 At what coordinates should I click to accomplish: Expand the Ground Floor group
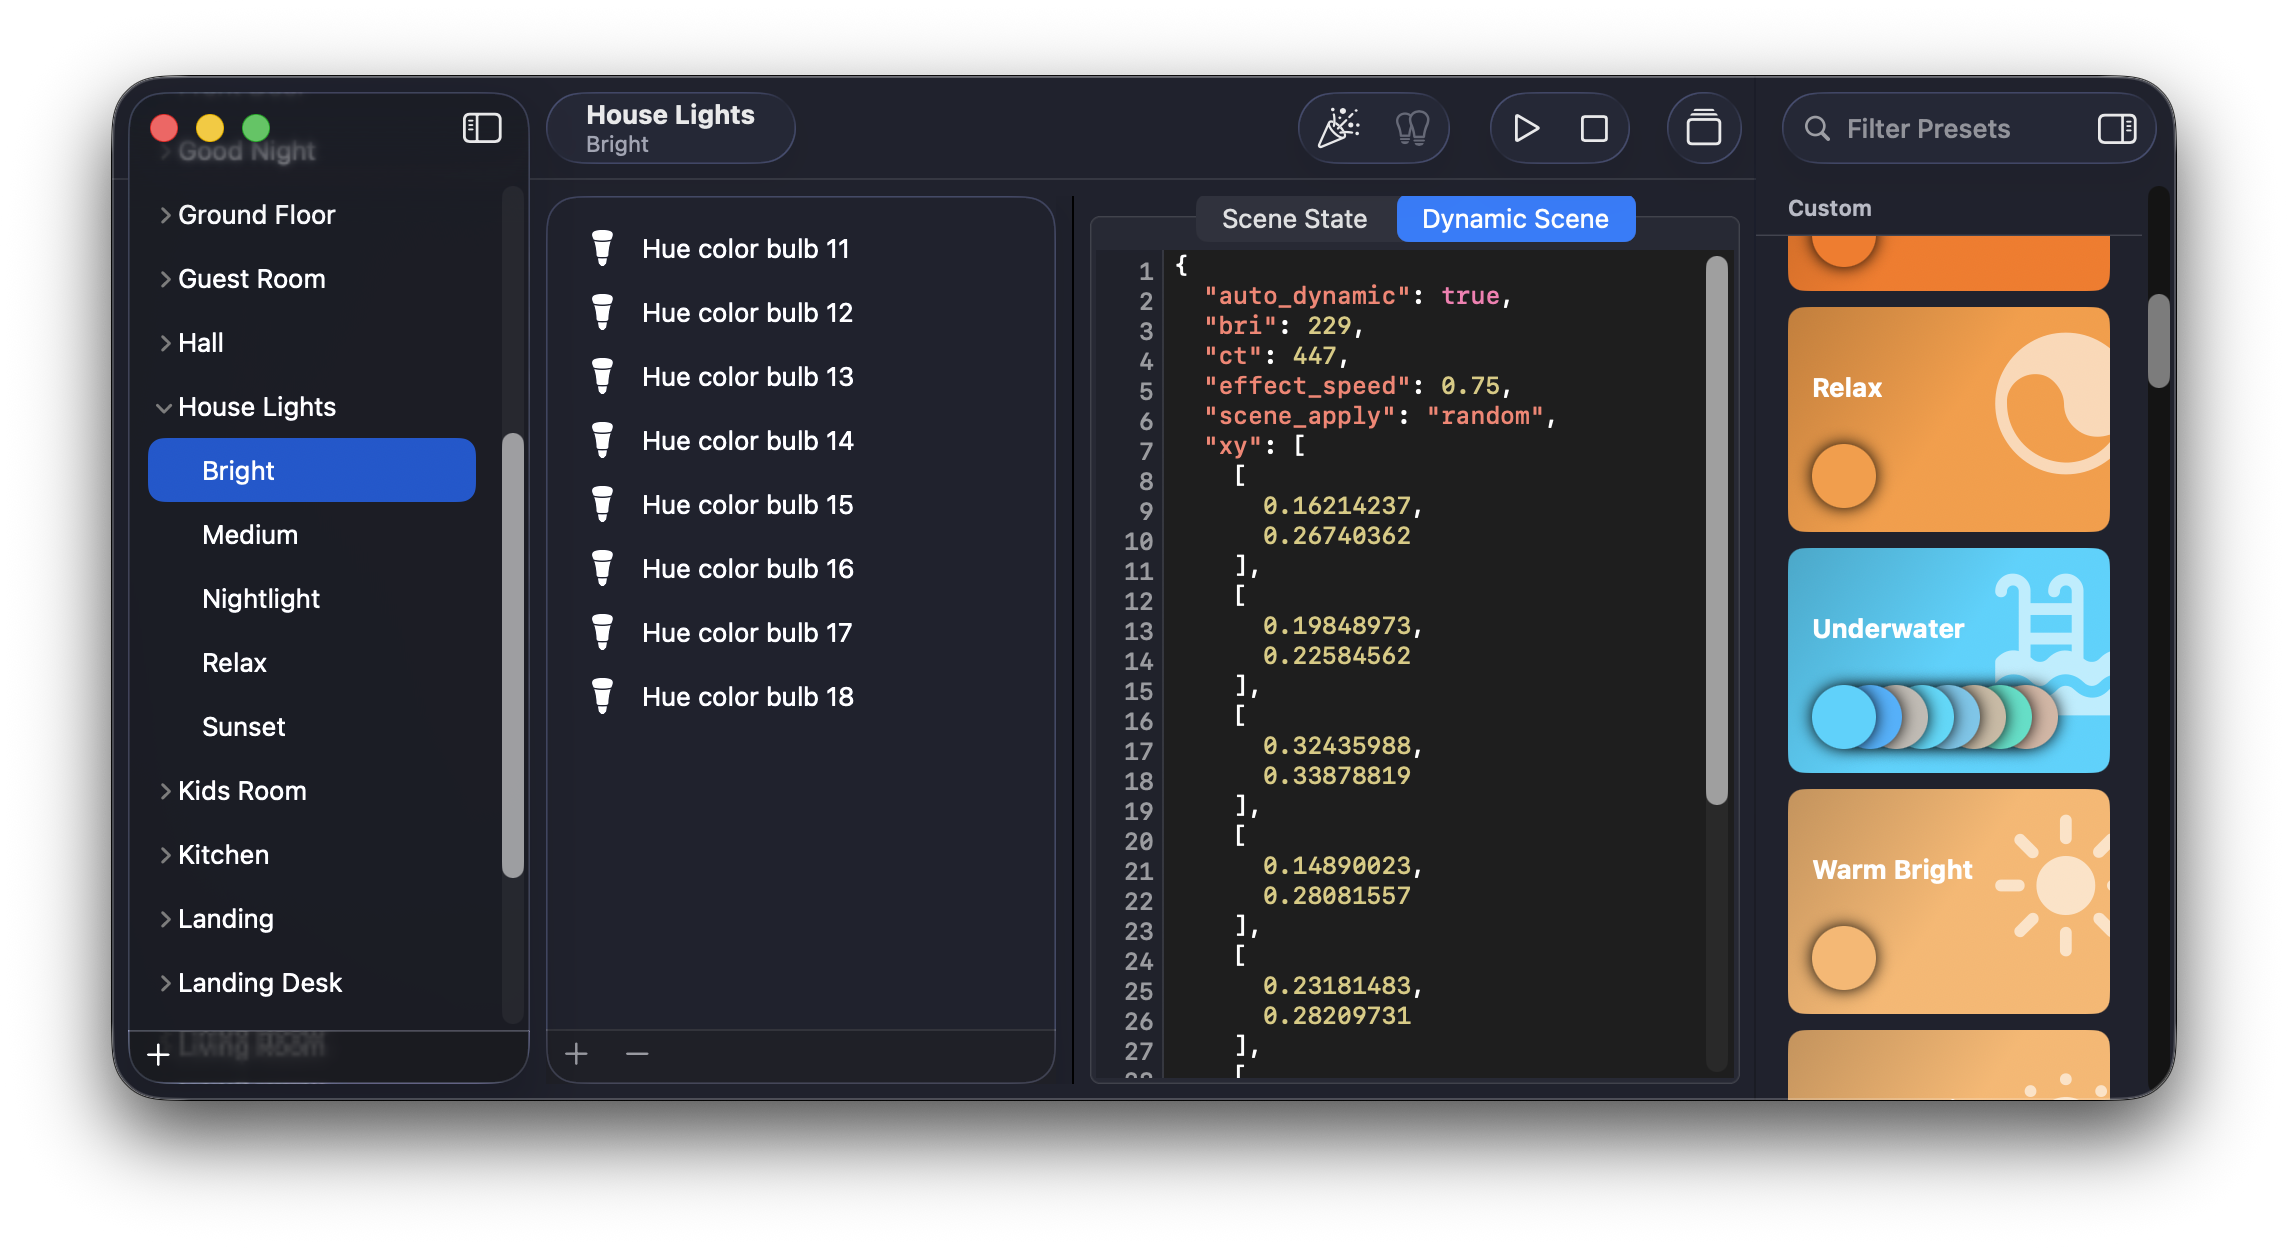click(x=165, y=215)
